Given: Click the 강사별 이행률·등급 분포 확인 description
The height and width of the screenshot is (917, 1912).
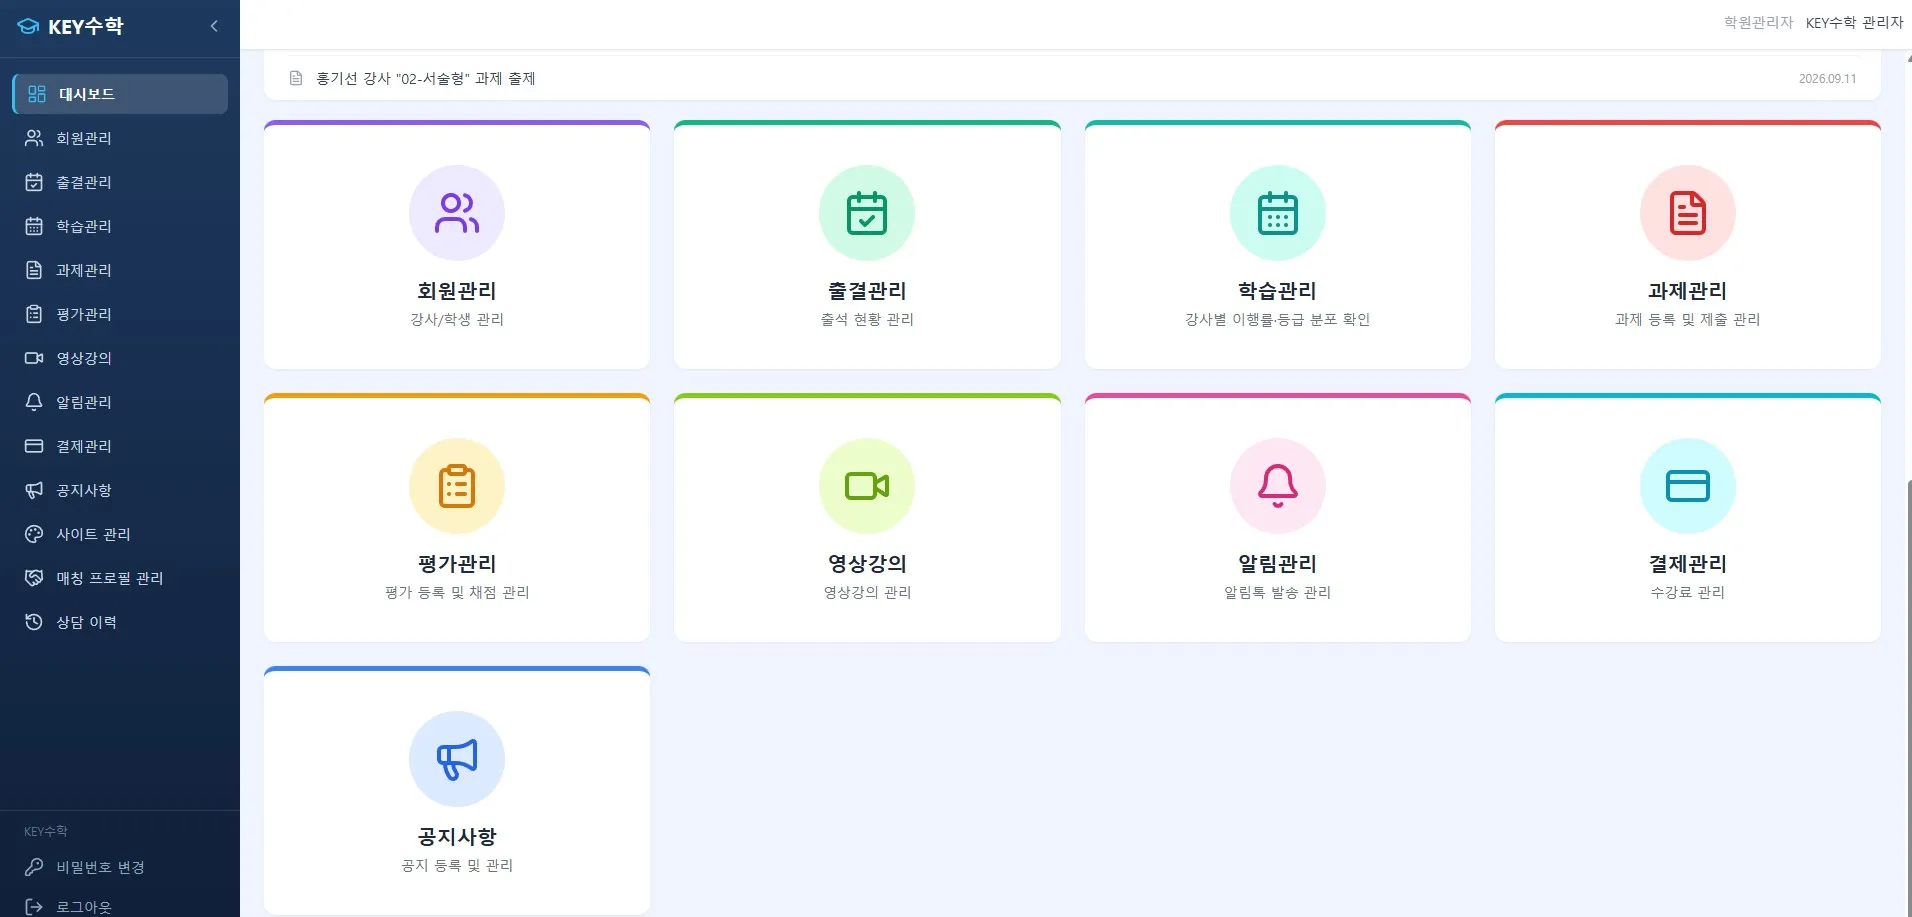Looking at the screenshot, I should pyautogui.click(x=1278, y=319).
